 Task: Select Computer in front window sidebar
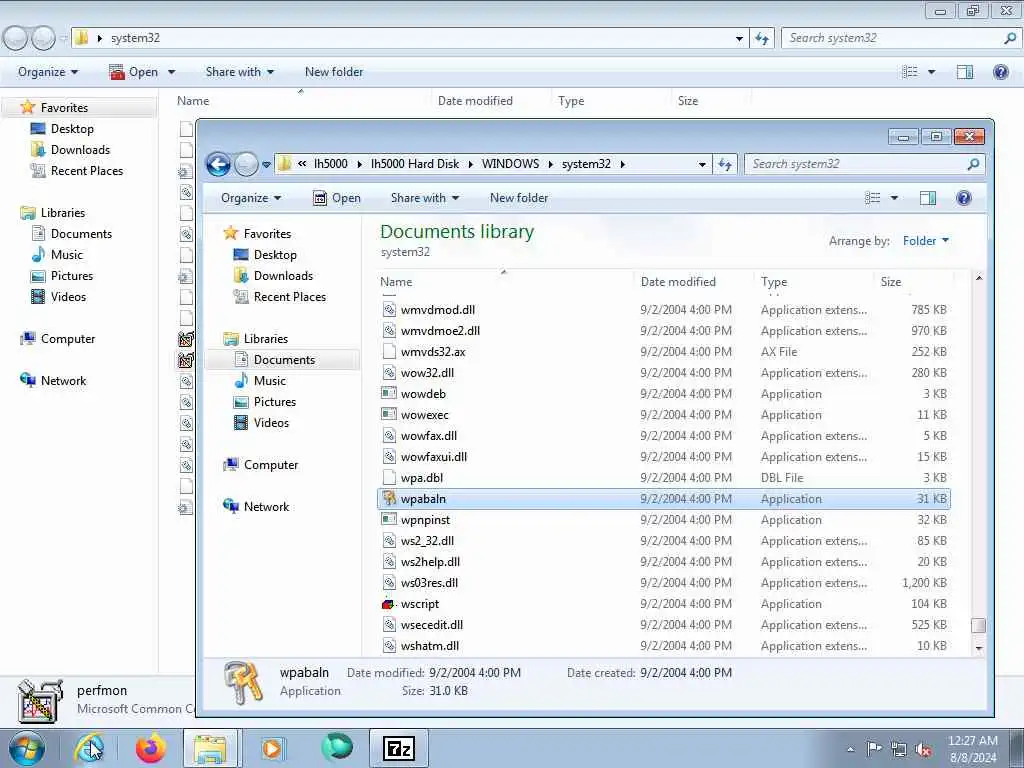pyautogui.click(x=270, y=465)
